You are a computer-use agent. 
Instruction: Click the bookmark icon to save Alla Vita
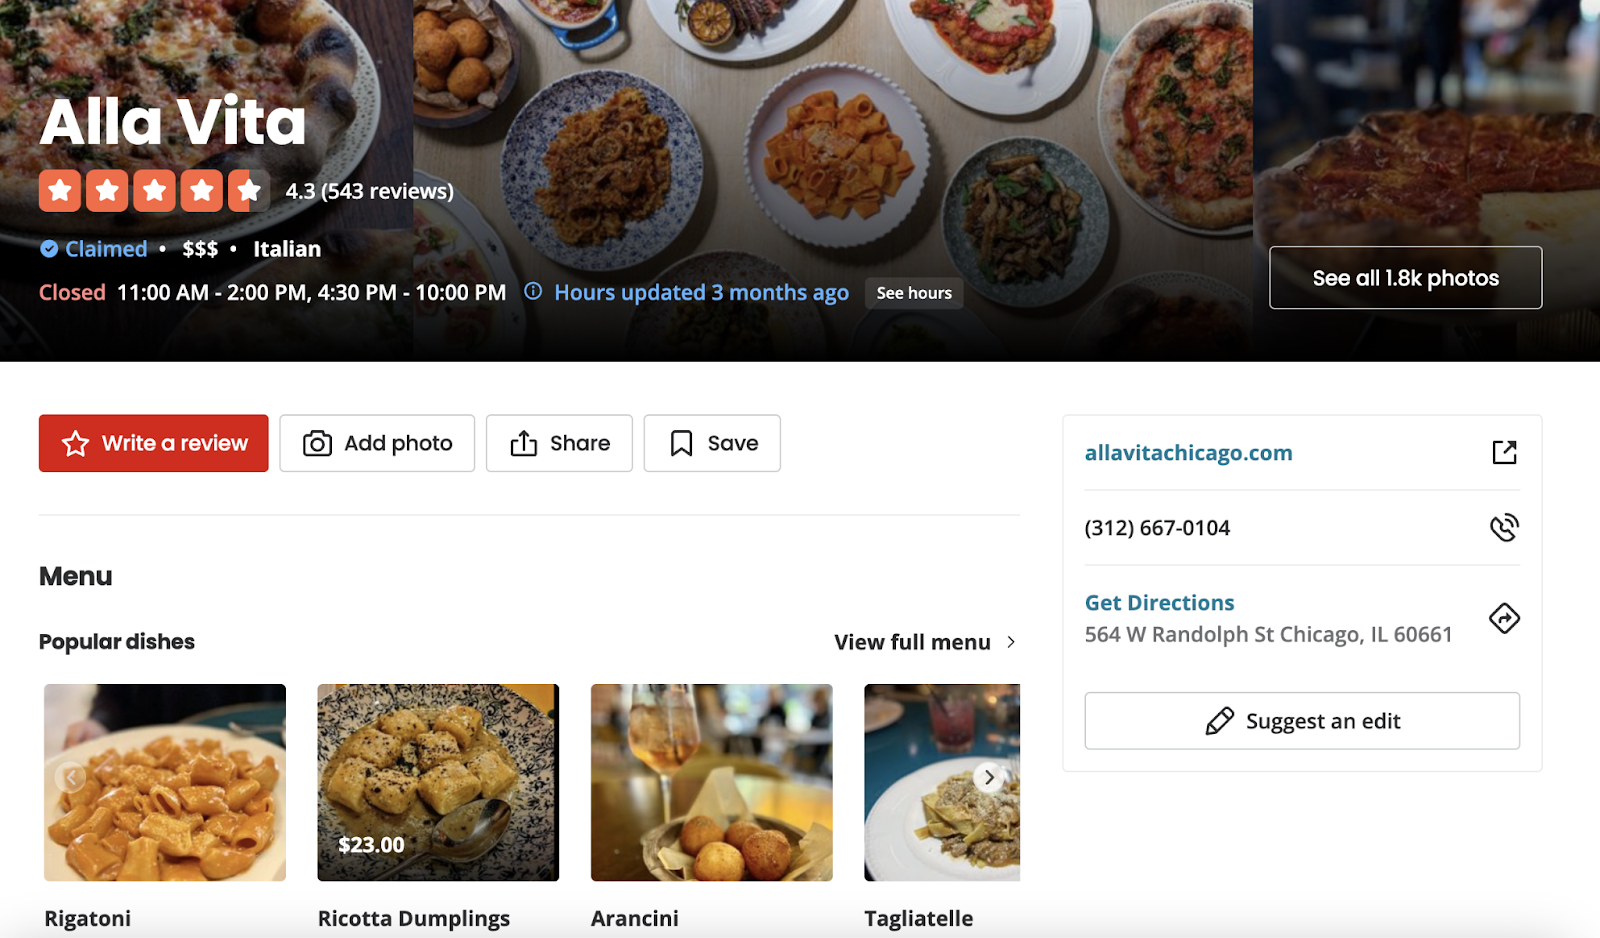coord(681,443)
